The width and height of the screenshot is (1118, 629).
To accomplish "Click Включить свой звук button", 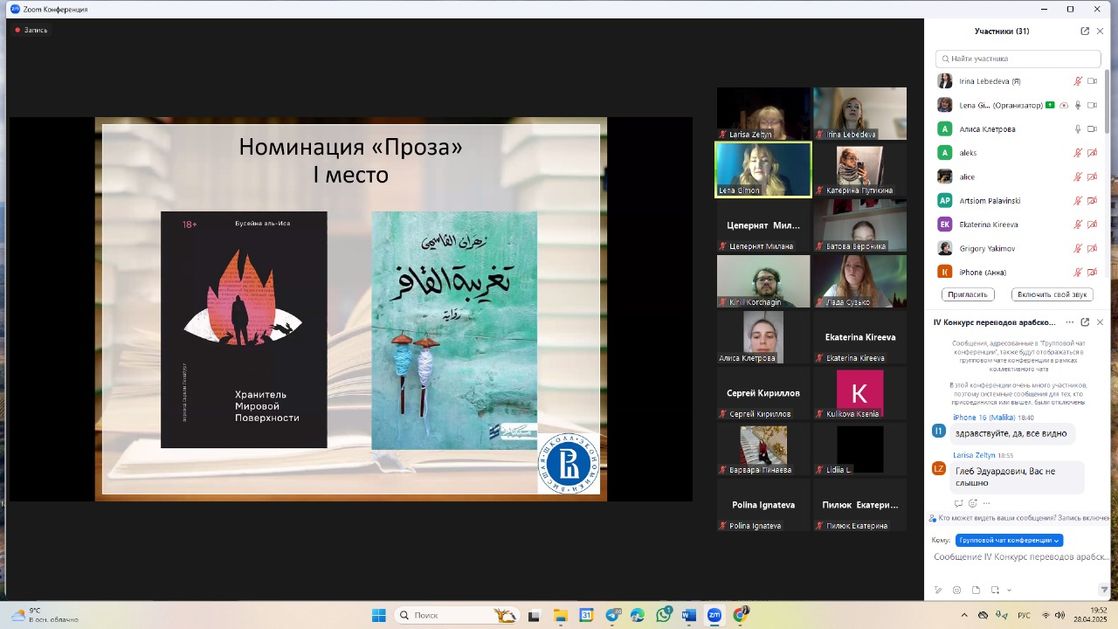I will pos(1052,295).
